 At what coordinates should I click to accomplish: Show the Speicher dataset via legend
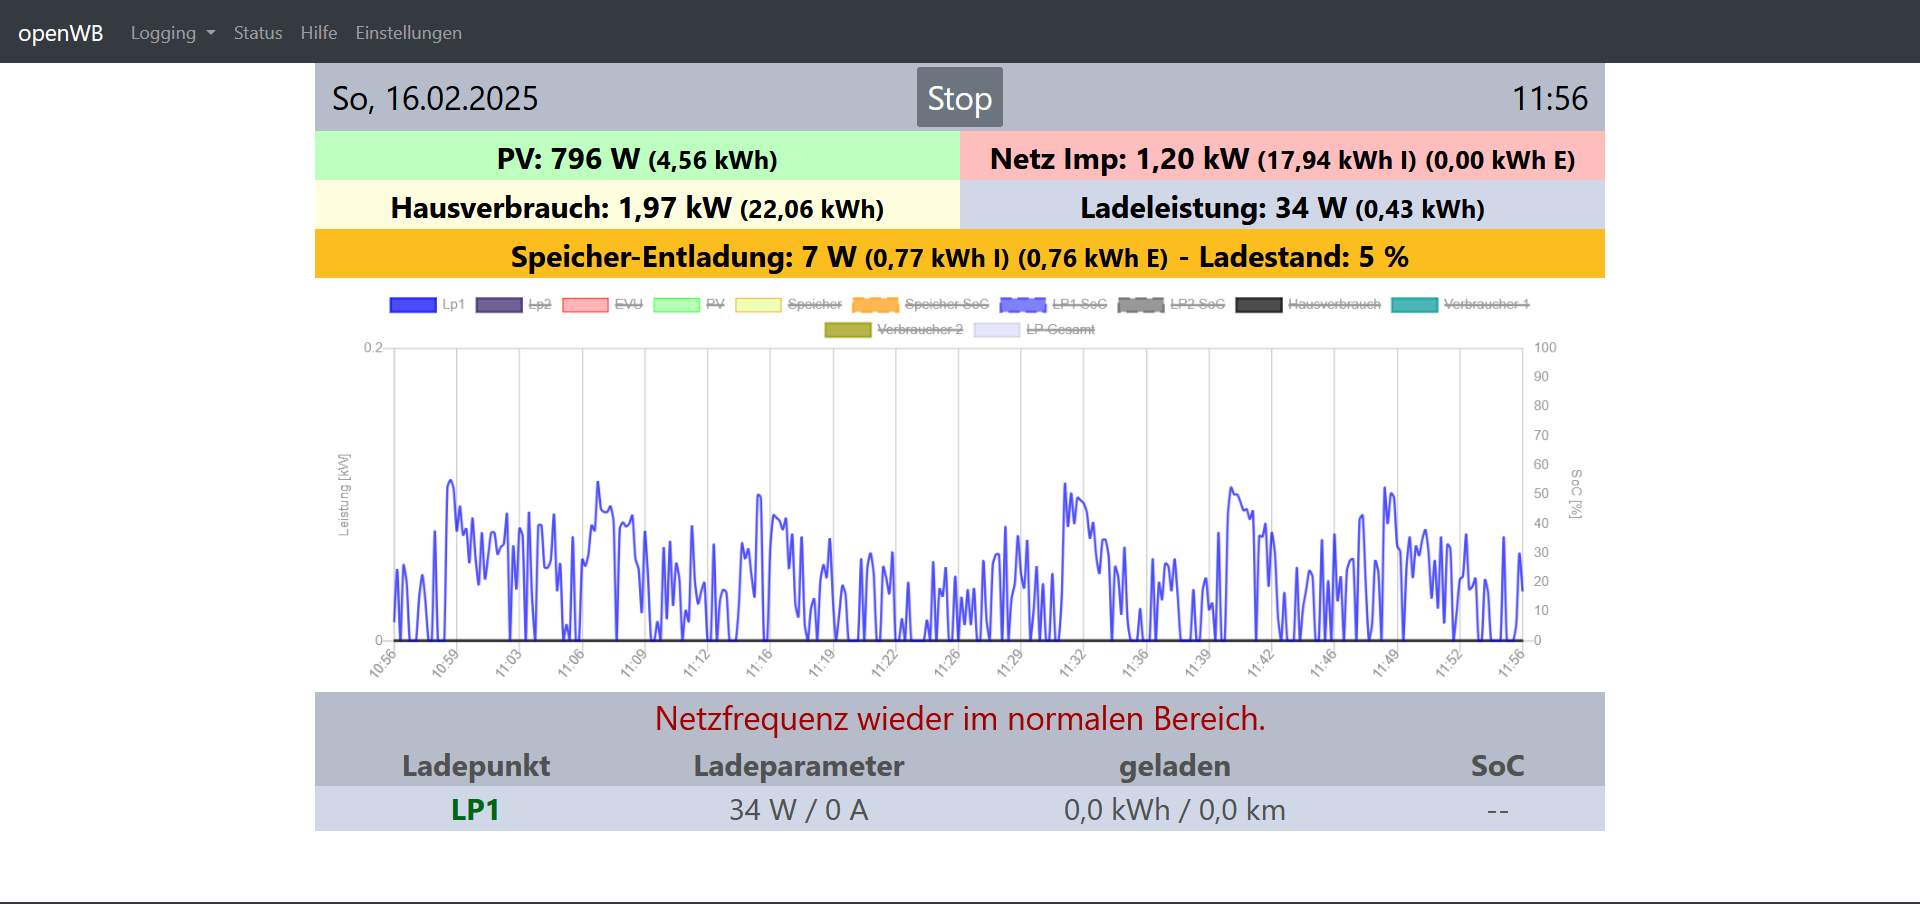click(x=788, y=304)
